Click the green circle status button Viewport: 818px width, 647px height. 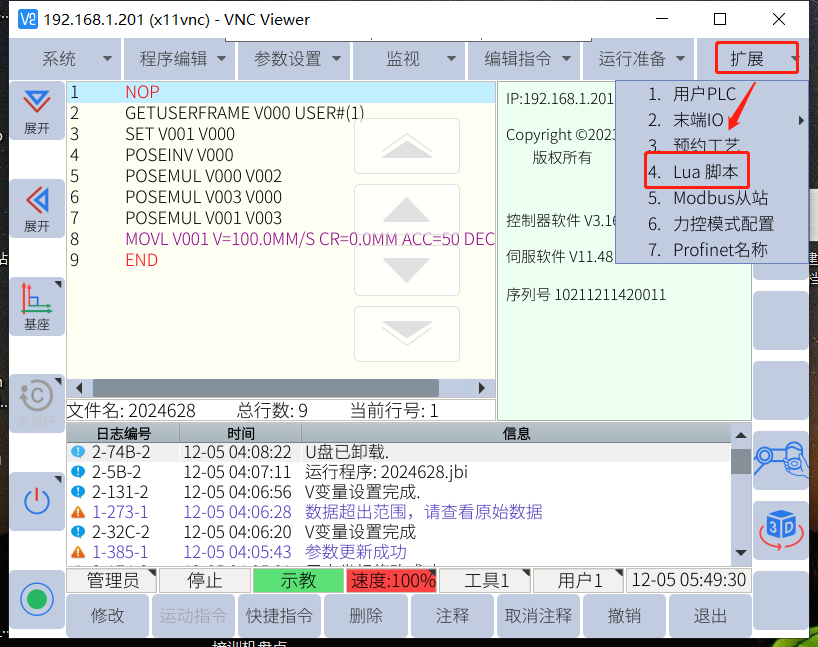tap(37, 600)
